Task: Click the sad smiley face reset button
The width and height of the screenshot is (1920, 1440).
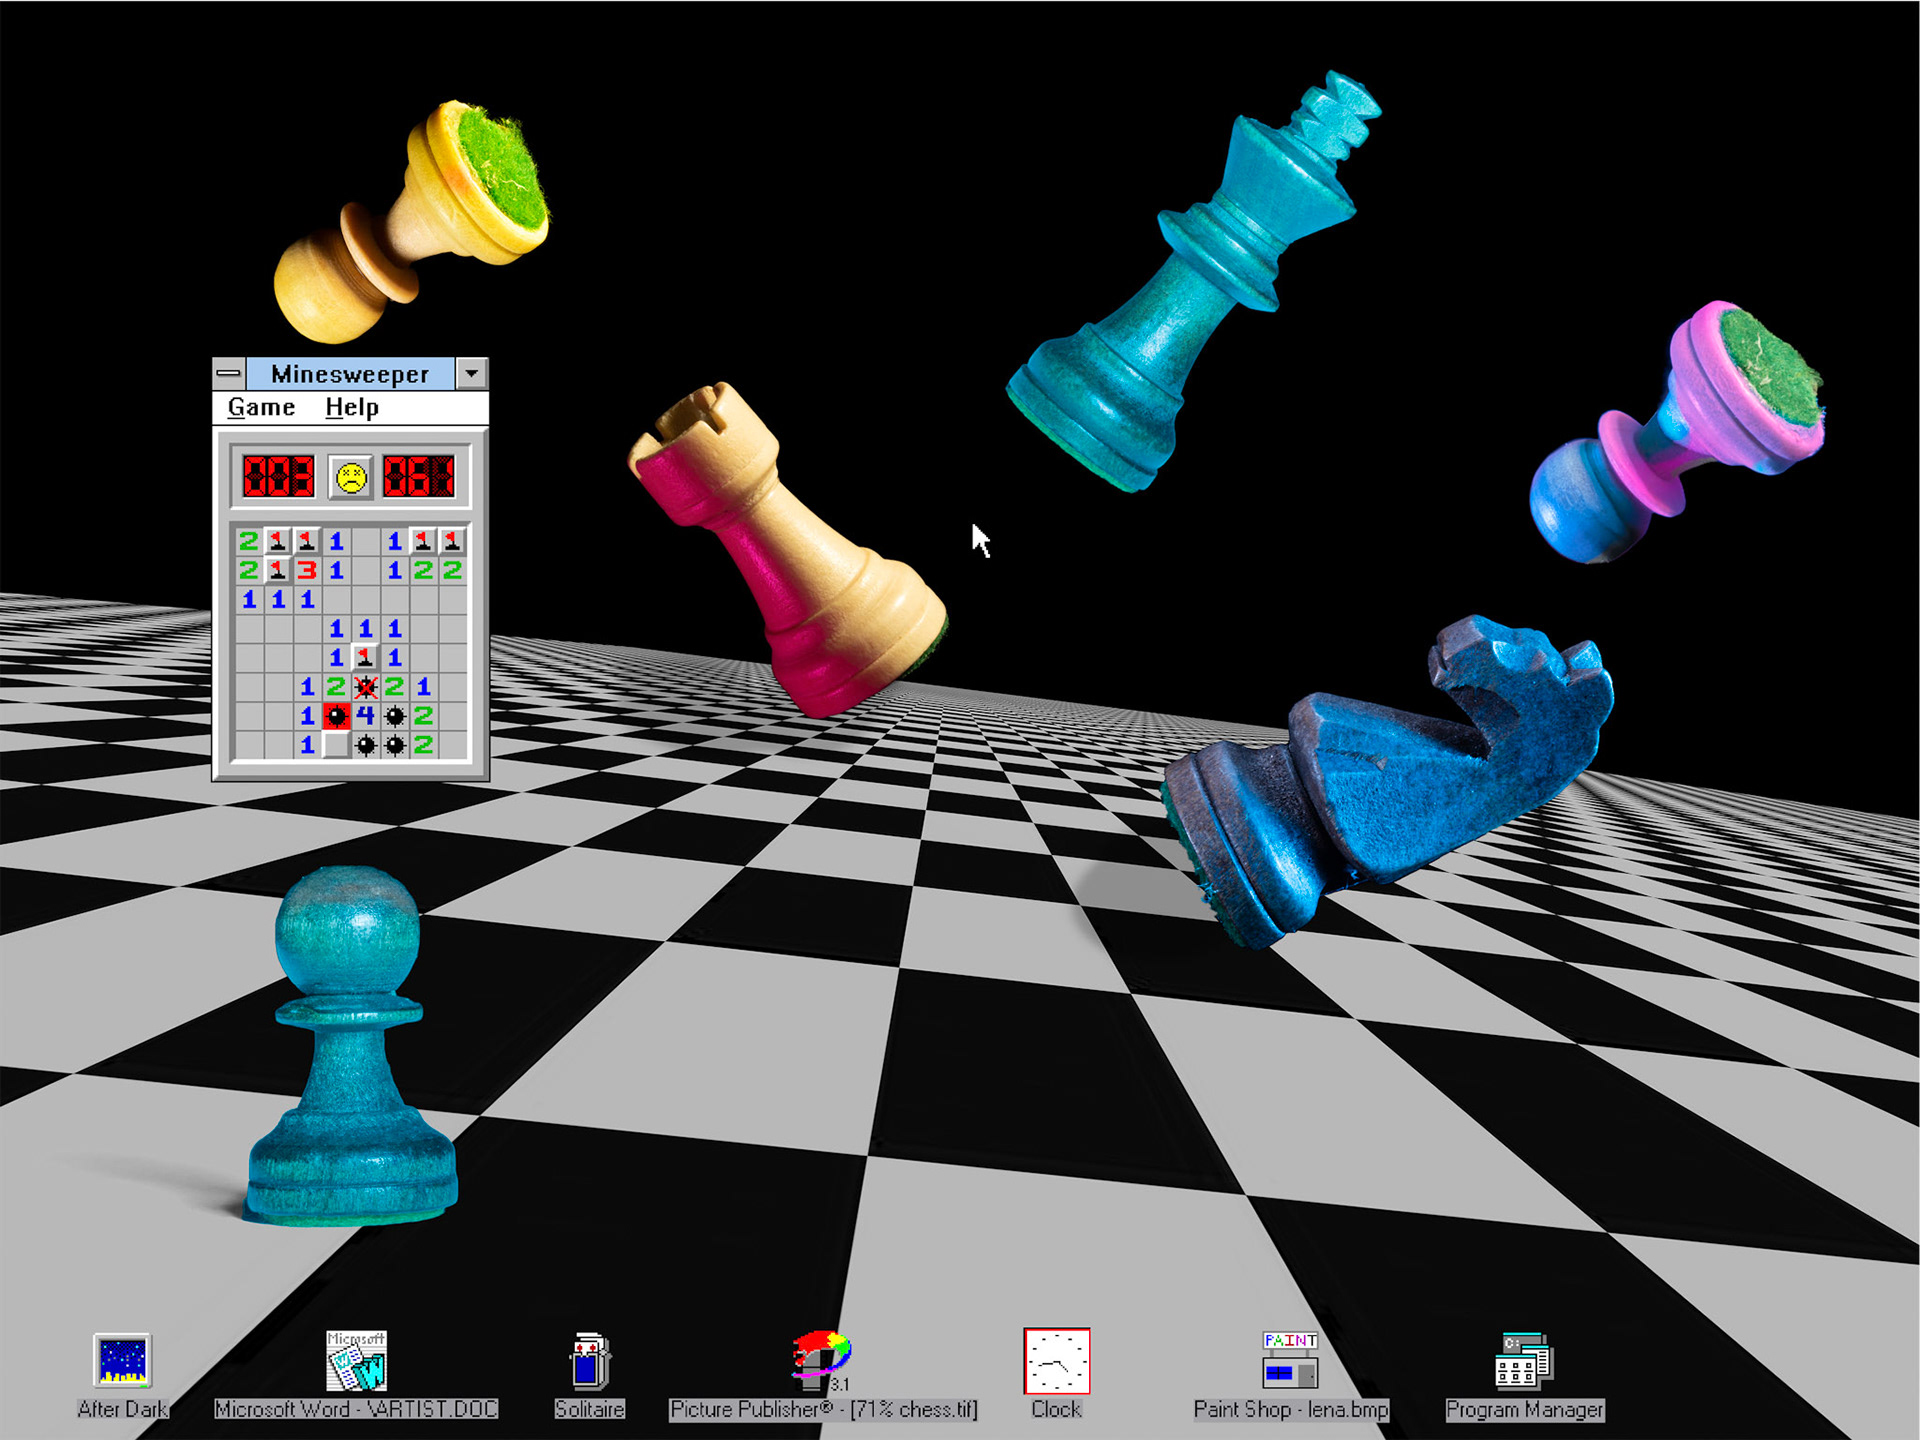Action: click(x=351, y=477)
